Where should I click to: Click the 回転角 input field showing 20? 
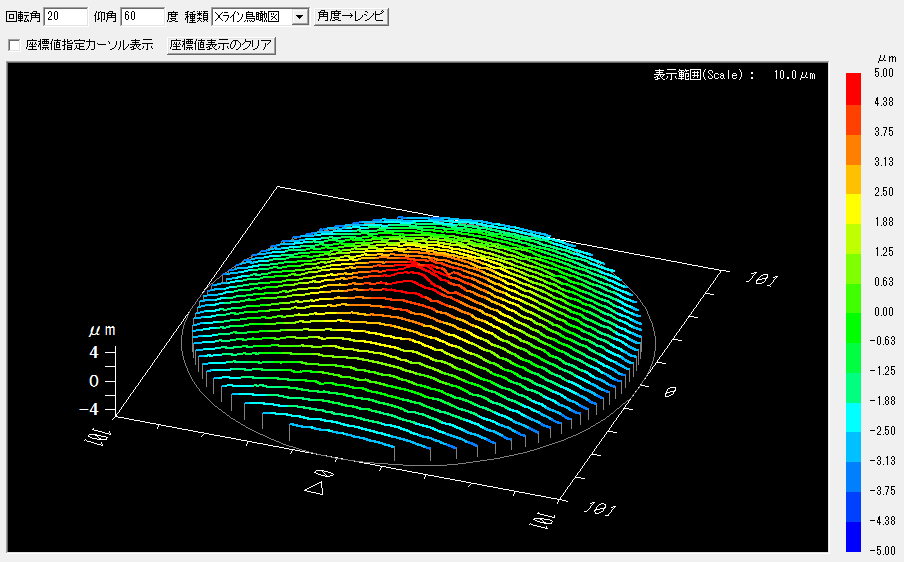click(65, 17)
